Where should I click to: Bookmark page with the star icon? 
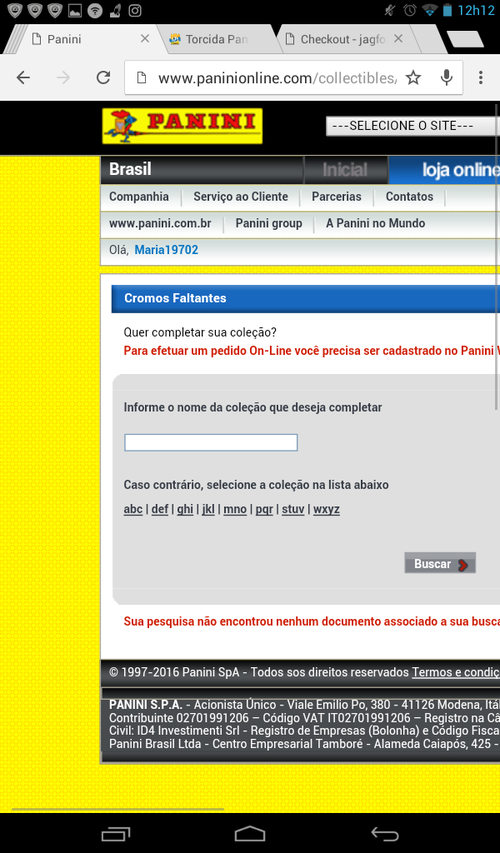[413, 78]
